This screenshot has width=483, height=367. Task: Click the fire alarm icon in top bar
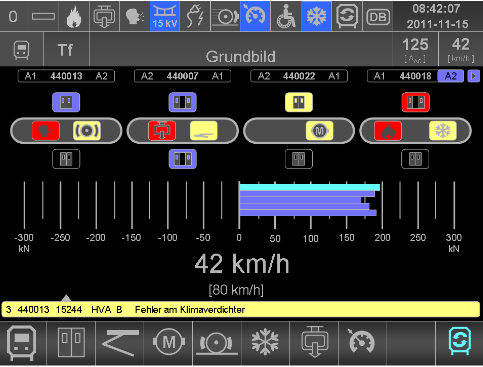(x=74, y=16)
